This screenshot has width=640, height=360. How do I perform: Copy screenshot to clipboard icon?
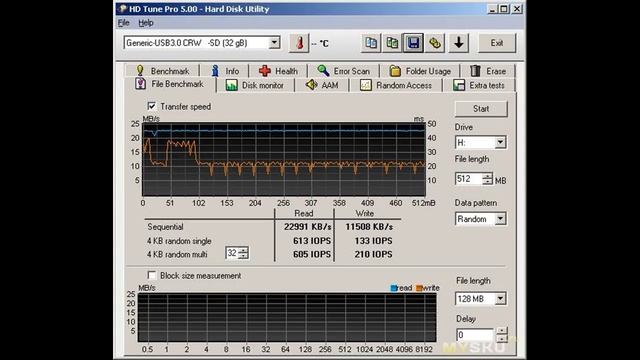tap(392, 43)
